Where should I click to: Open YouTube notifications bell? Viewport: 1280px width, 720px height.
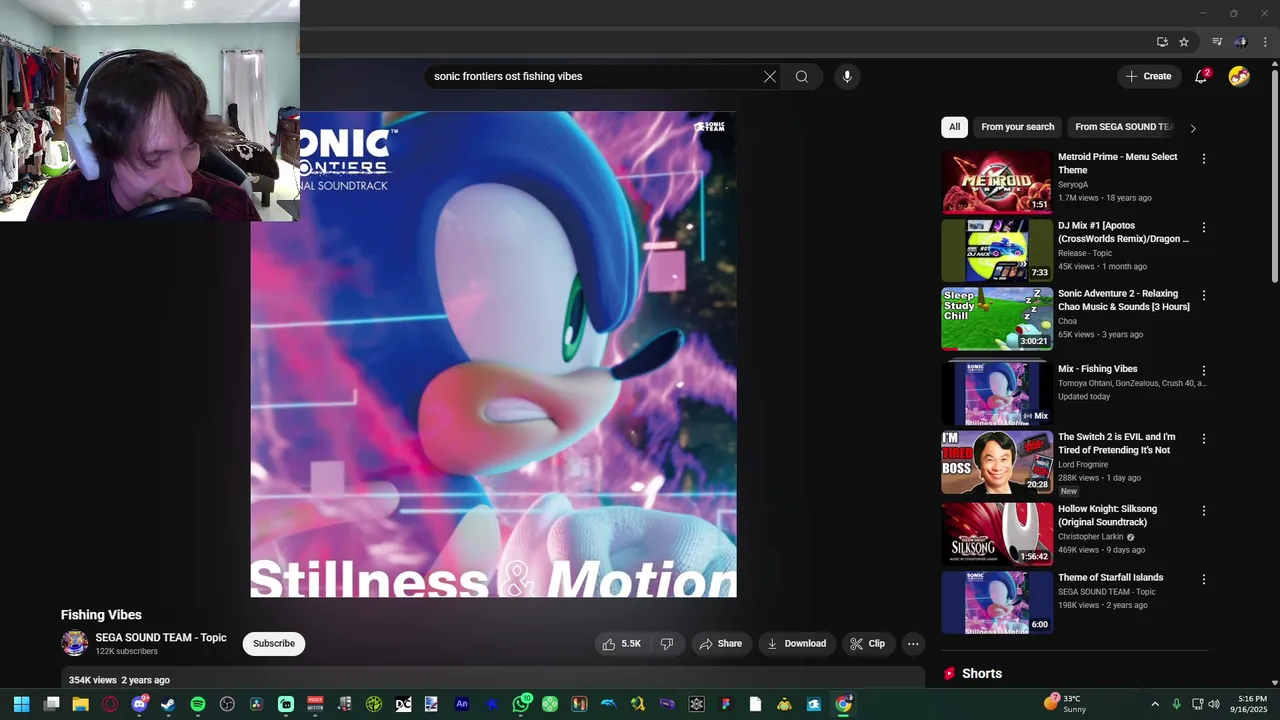point(1202,76)
